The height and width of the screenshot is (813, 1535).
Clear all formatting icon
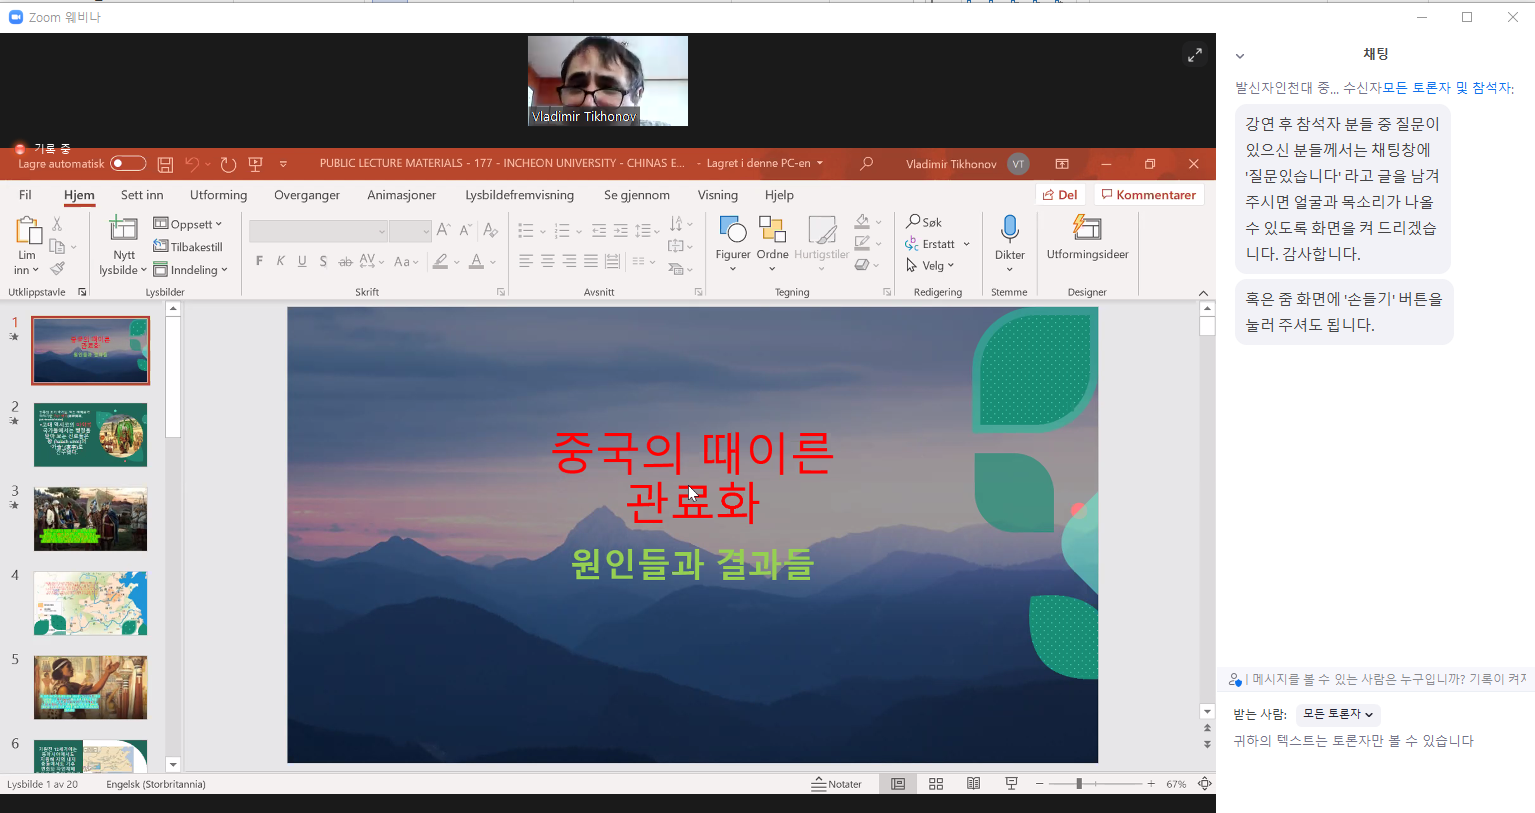click(490, 230)
